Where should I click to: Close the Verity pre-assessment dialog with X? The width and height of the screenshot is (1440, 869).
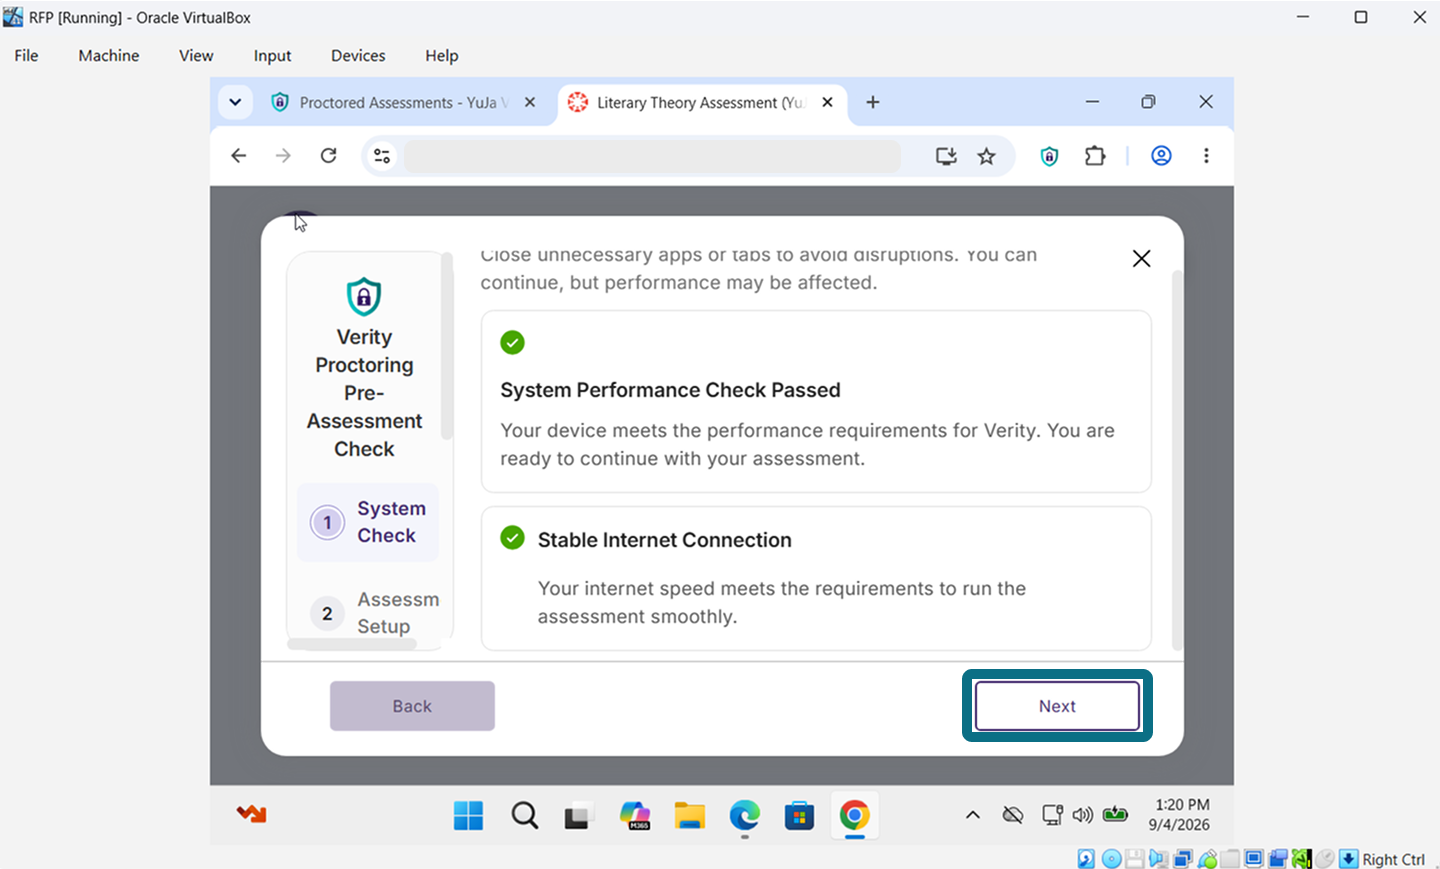[x=1141, y=258]
